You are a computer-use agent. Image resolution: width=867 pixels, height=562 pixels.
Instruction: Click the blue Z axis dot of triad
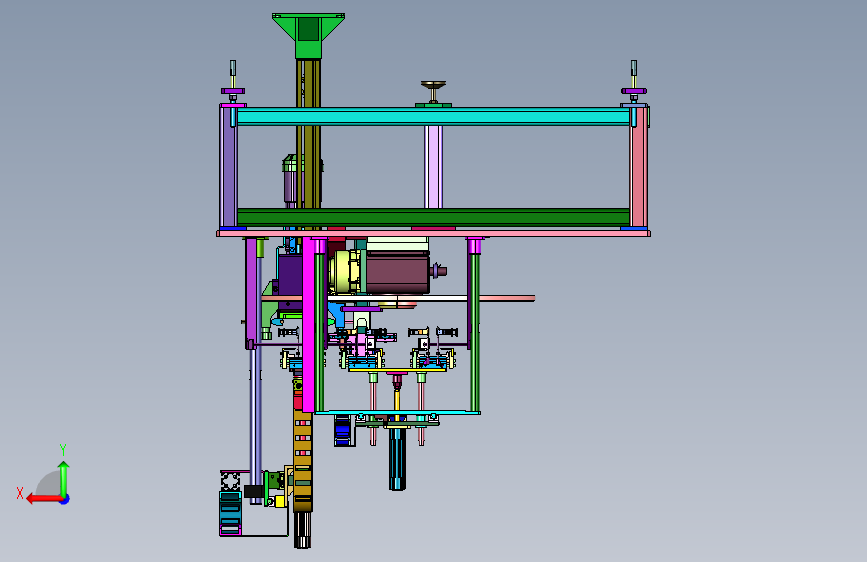[65, 499]
